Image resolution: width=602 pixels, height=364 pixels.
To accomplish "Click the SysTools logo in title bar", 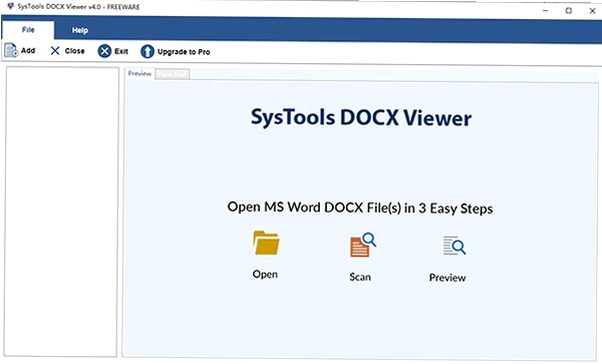I will [x=11, y=7].
